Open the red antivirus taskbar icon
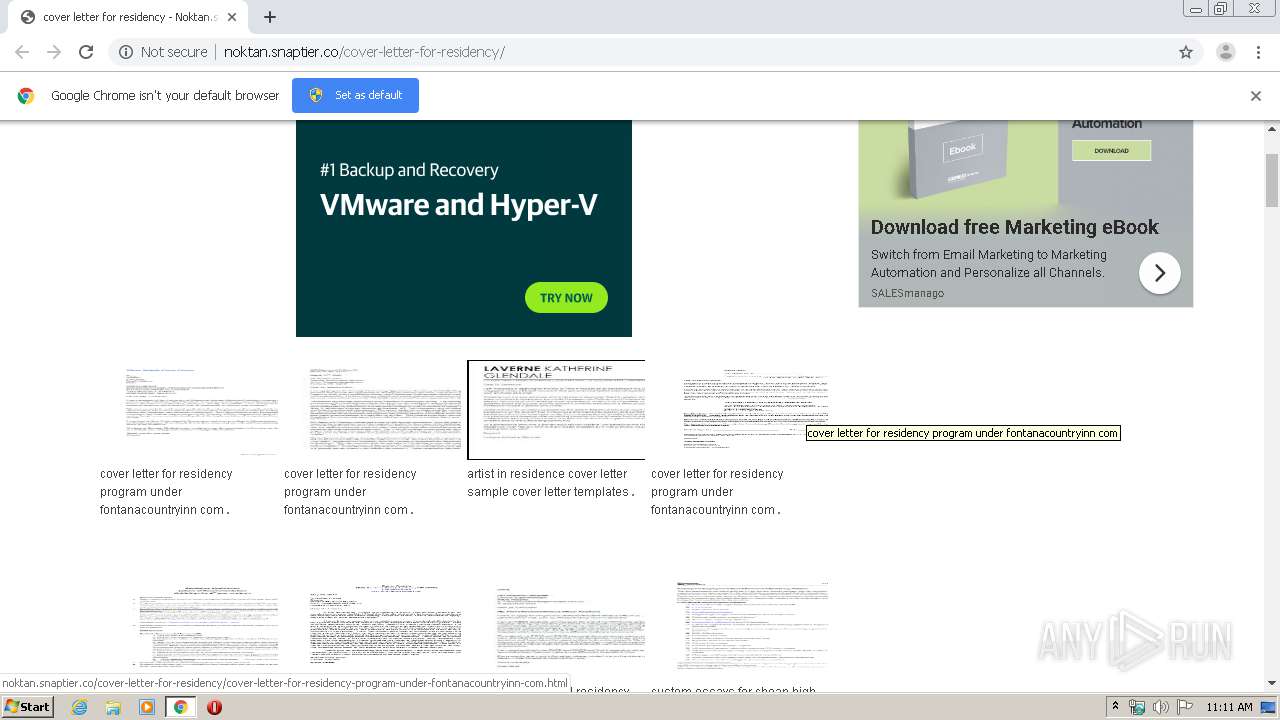 coord(214,707)
